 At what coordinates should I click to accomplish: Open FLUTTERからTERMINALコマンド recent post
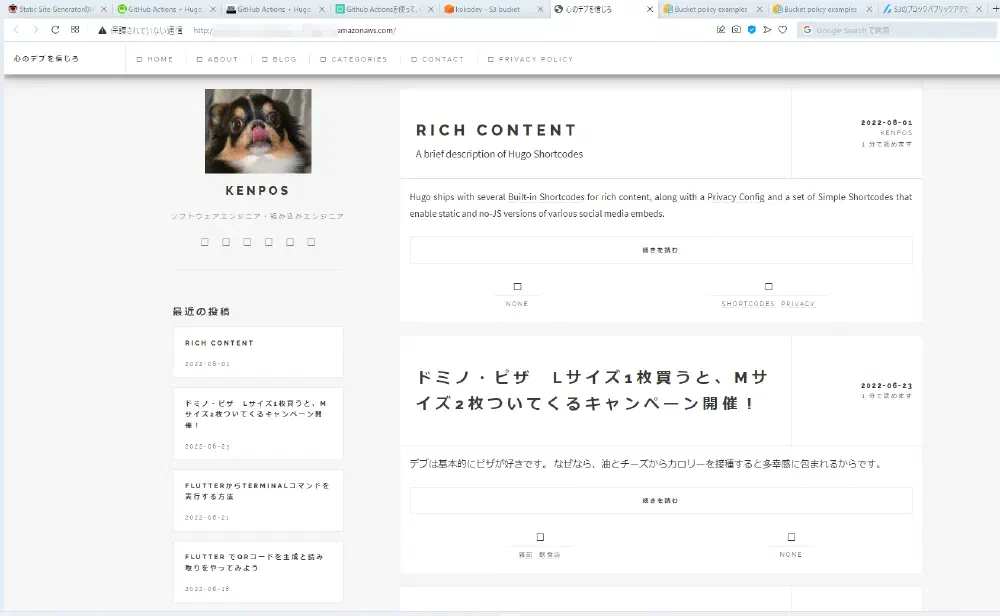[257, 491]
